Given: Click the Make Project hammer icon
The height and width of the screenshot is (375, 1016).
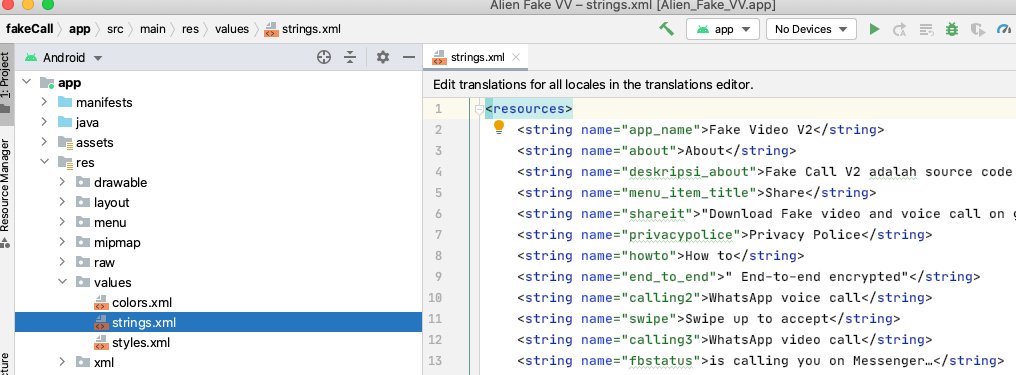Looking at the screenshot, I should click(x=666, y=29).
